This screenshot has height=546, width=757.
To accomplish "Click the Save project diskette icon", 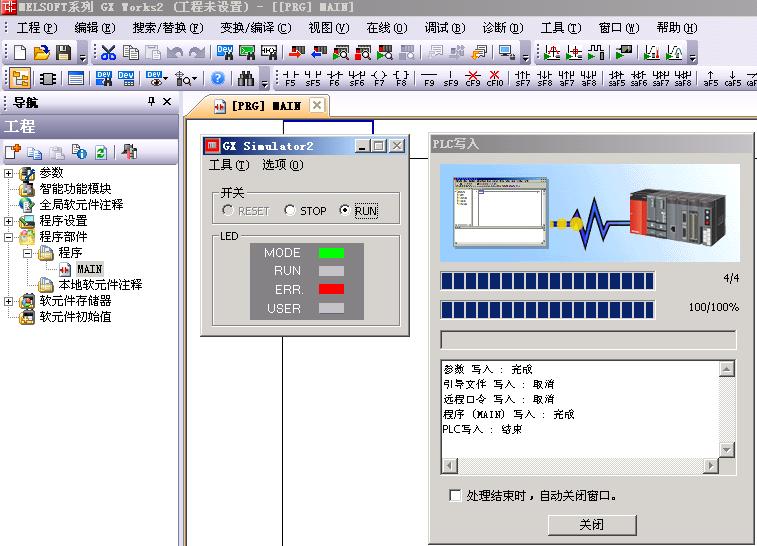I will pos(63,52).
